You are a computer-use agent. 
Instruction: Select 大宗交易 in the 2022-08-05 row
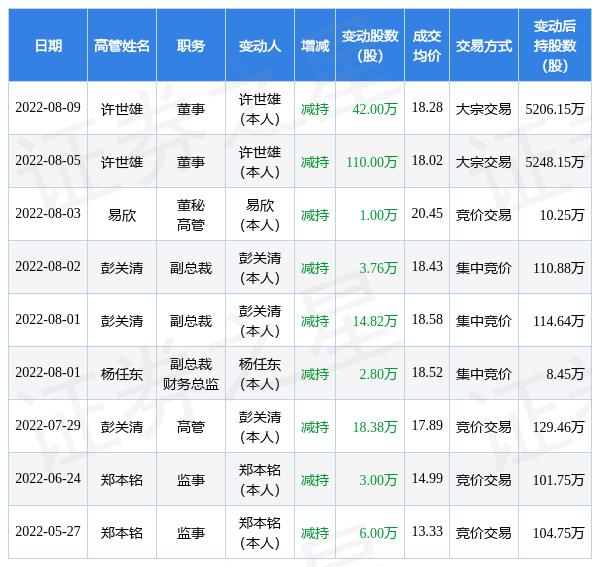tap(484, 162)
